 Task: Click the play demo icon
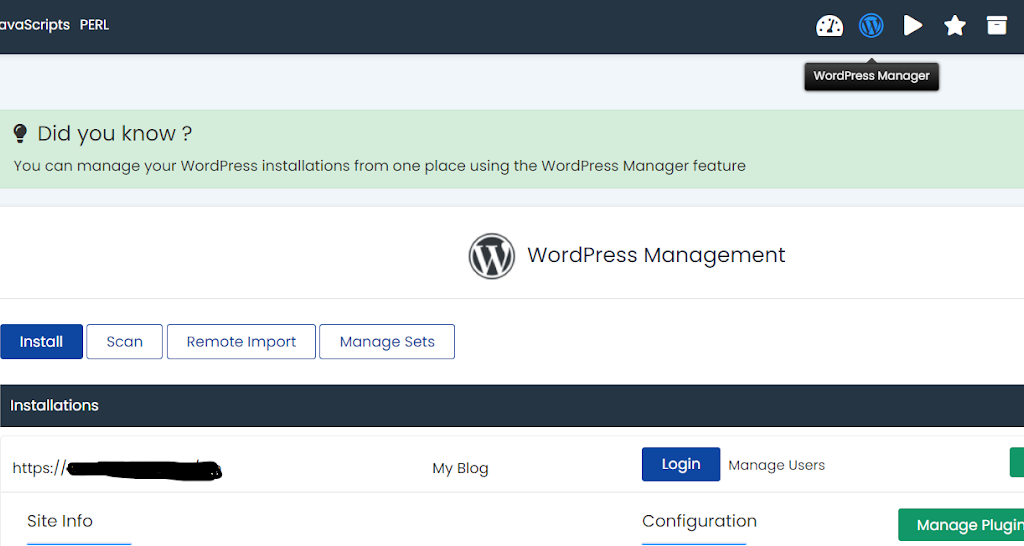[x=912, y=26]
